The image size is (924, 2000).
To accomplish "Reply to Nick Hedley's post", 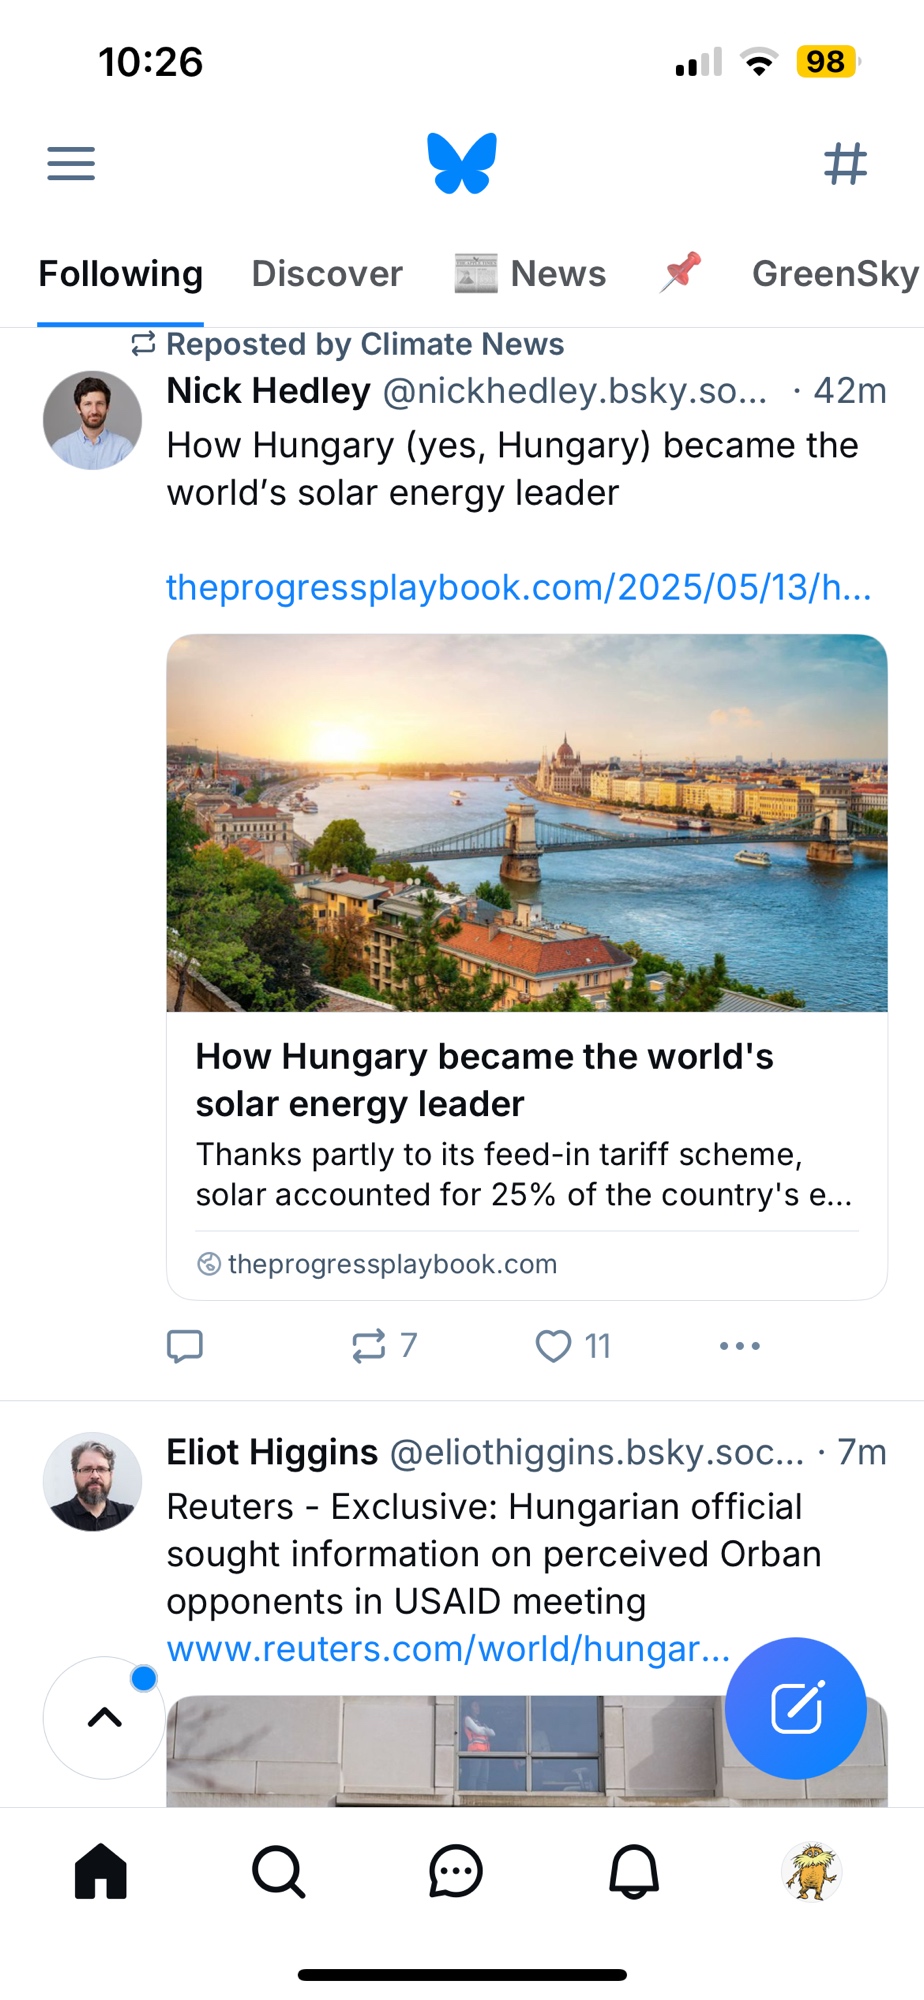I will pos(185,1346).
